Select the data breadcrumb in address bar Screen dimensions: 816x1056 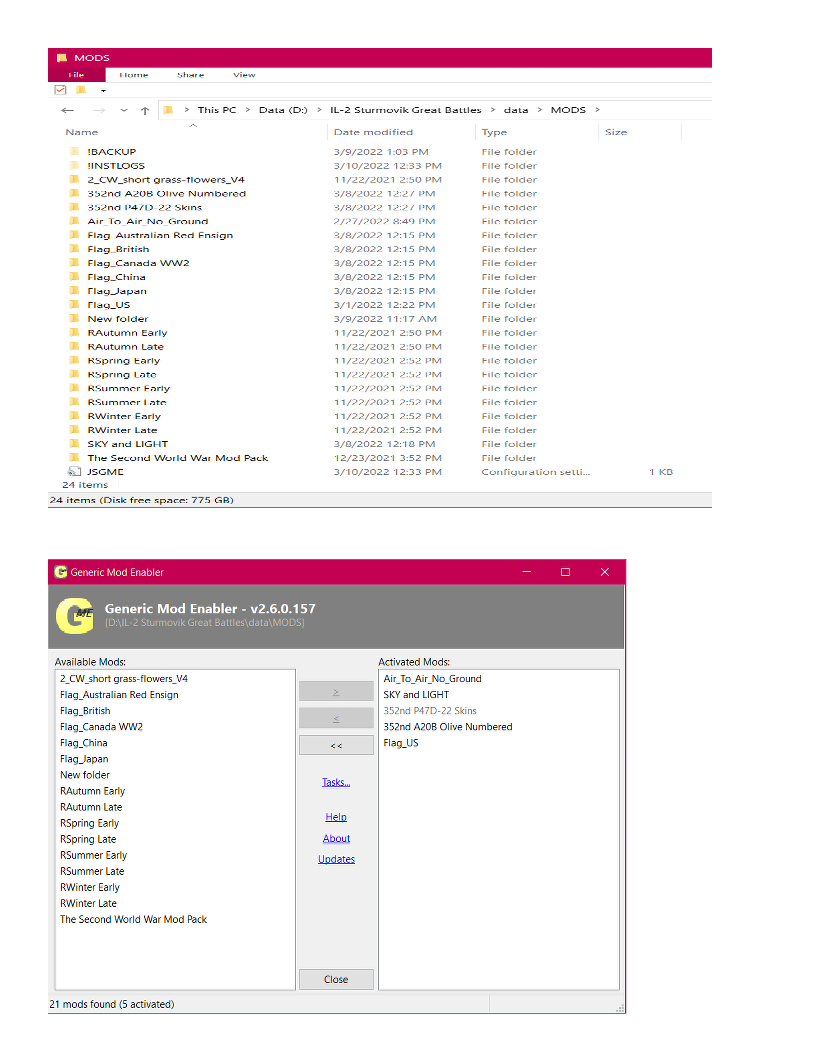(x=516, y=110)
